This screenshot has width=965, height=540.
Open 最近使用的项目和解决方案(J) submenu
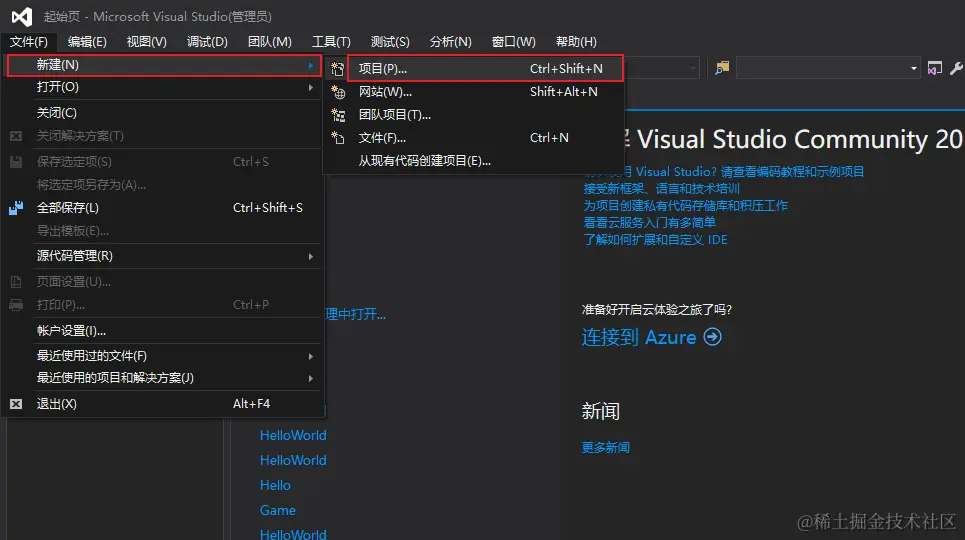tap(164, 378)
